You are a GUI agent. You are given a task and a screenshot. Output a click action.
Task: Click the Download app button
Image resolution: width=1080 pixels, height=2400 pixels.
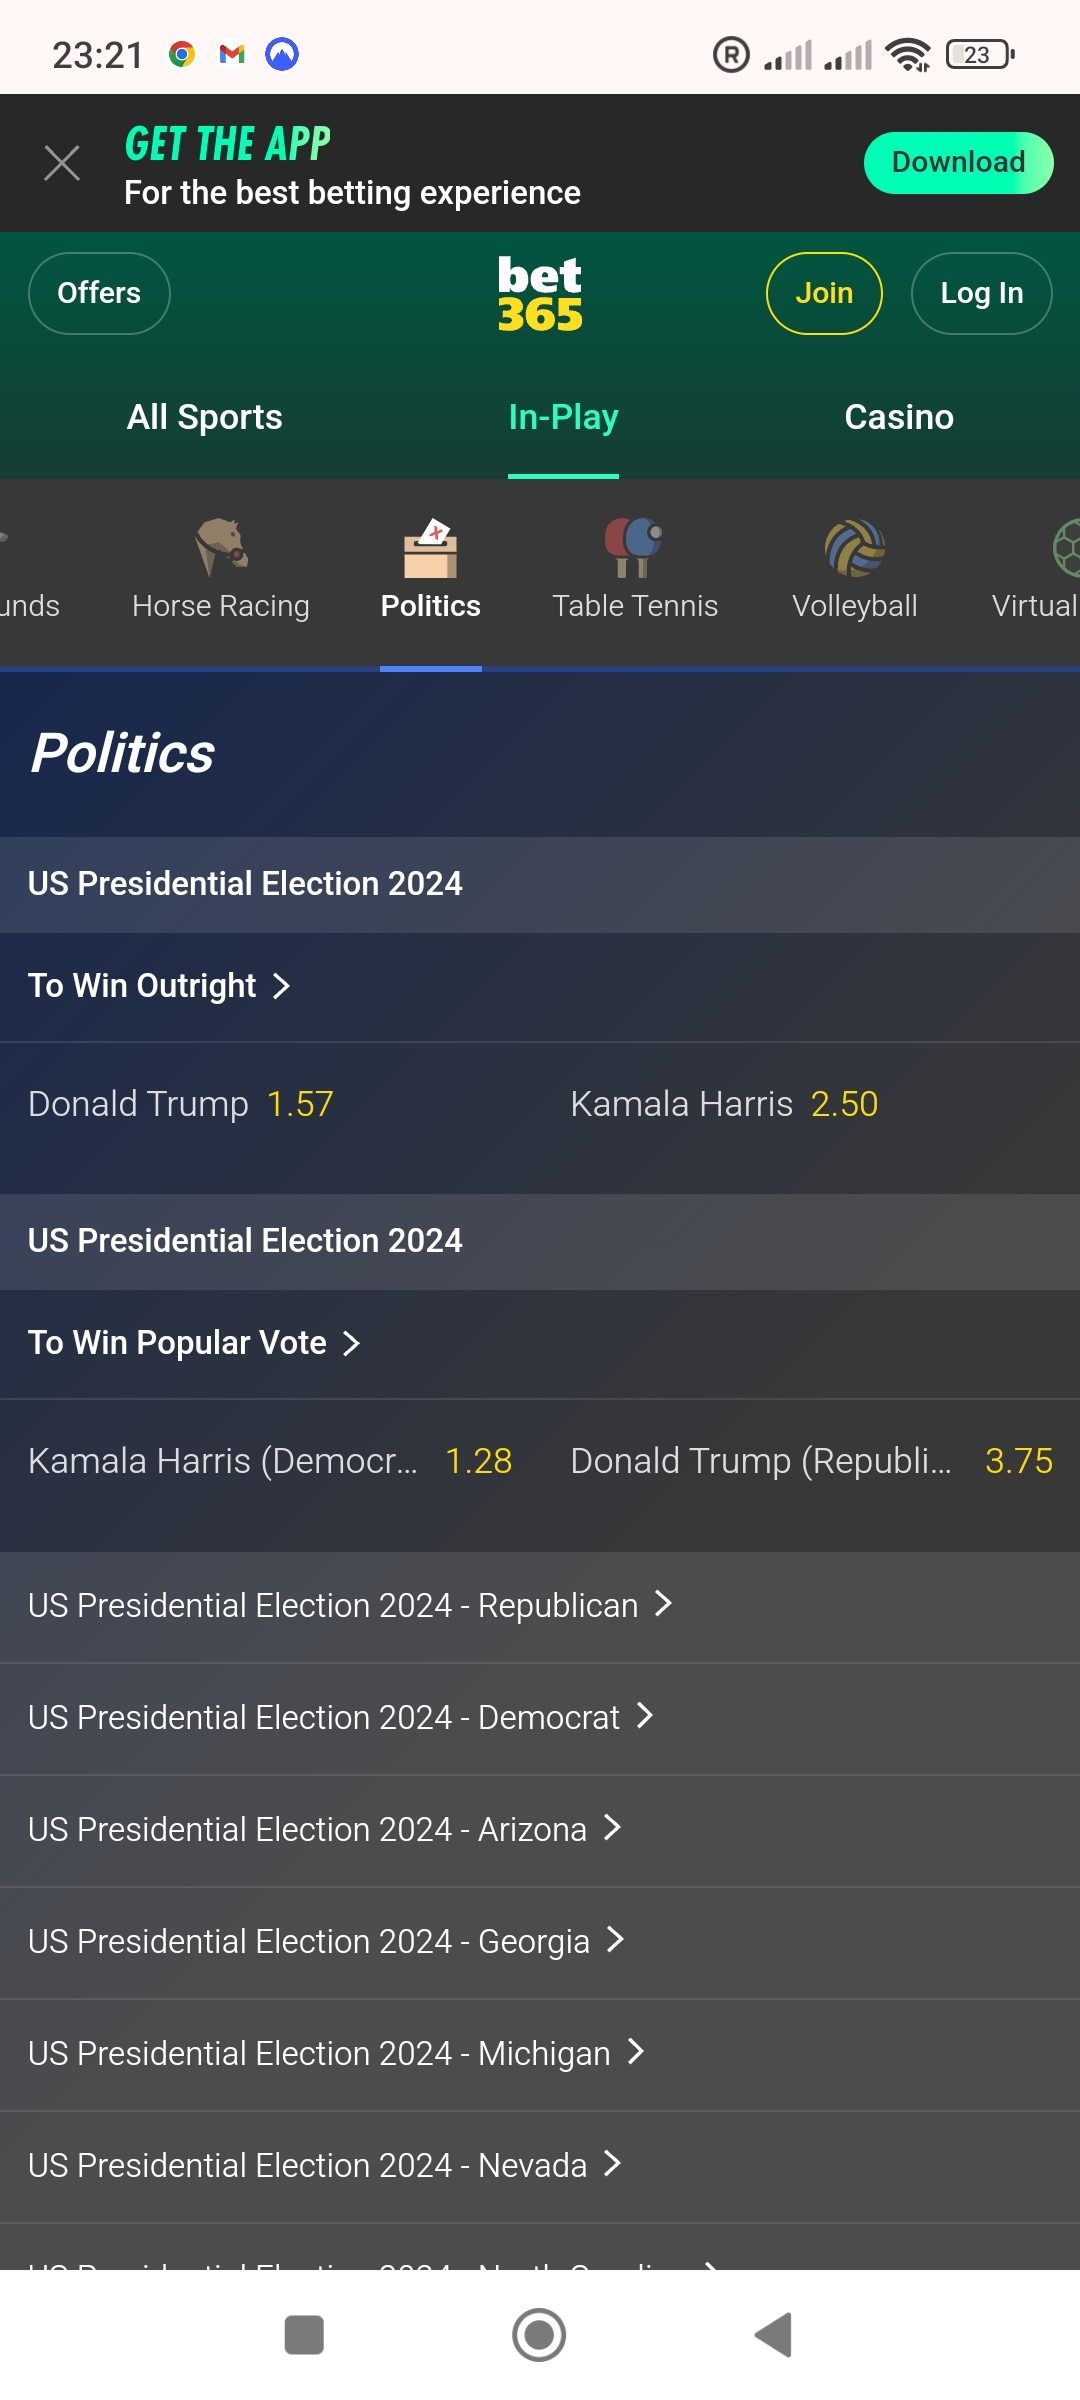coord(957,163)
